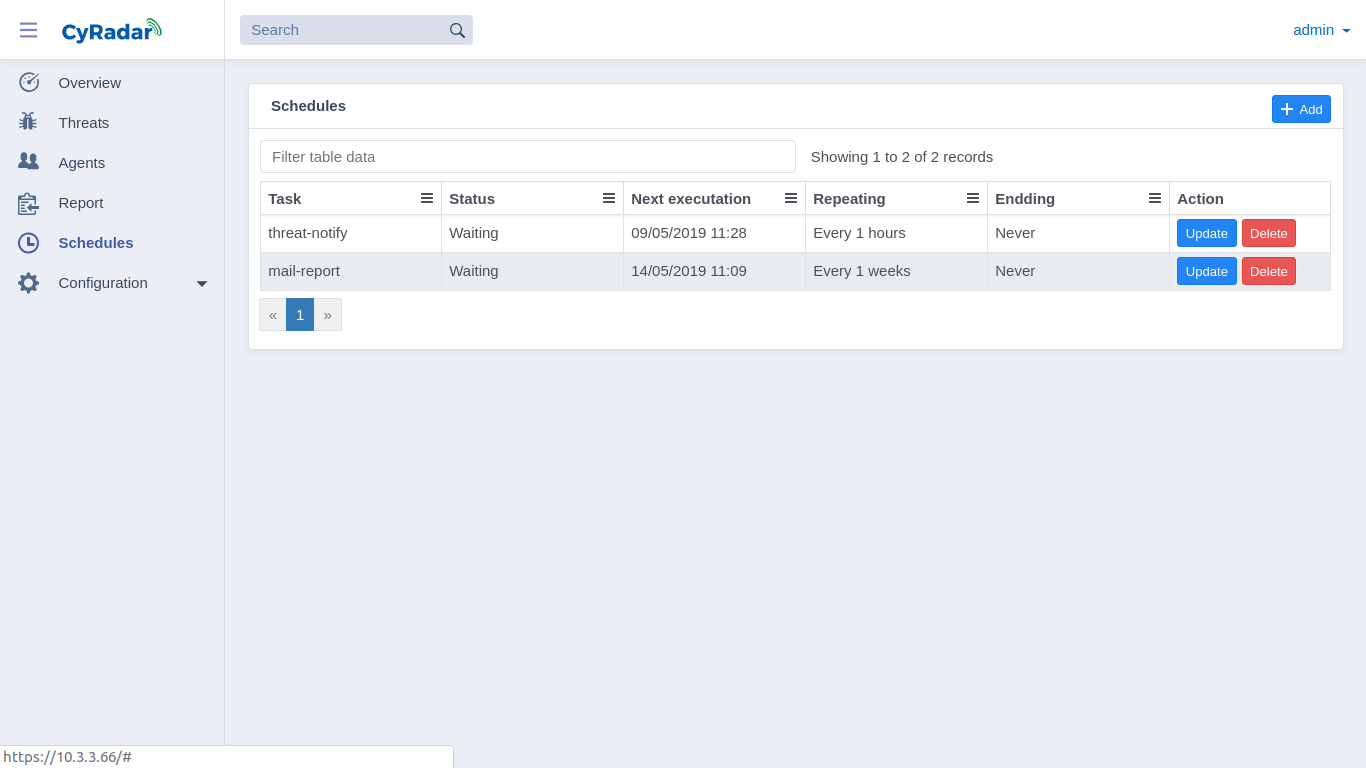The width and height of the screenshot is (1366, 768).
Task: Open the Task column menu icon
Action: (427, 198)
